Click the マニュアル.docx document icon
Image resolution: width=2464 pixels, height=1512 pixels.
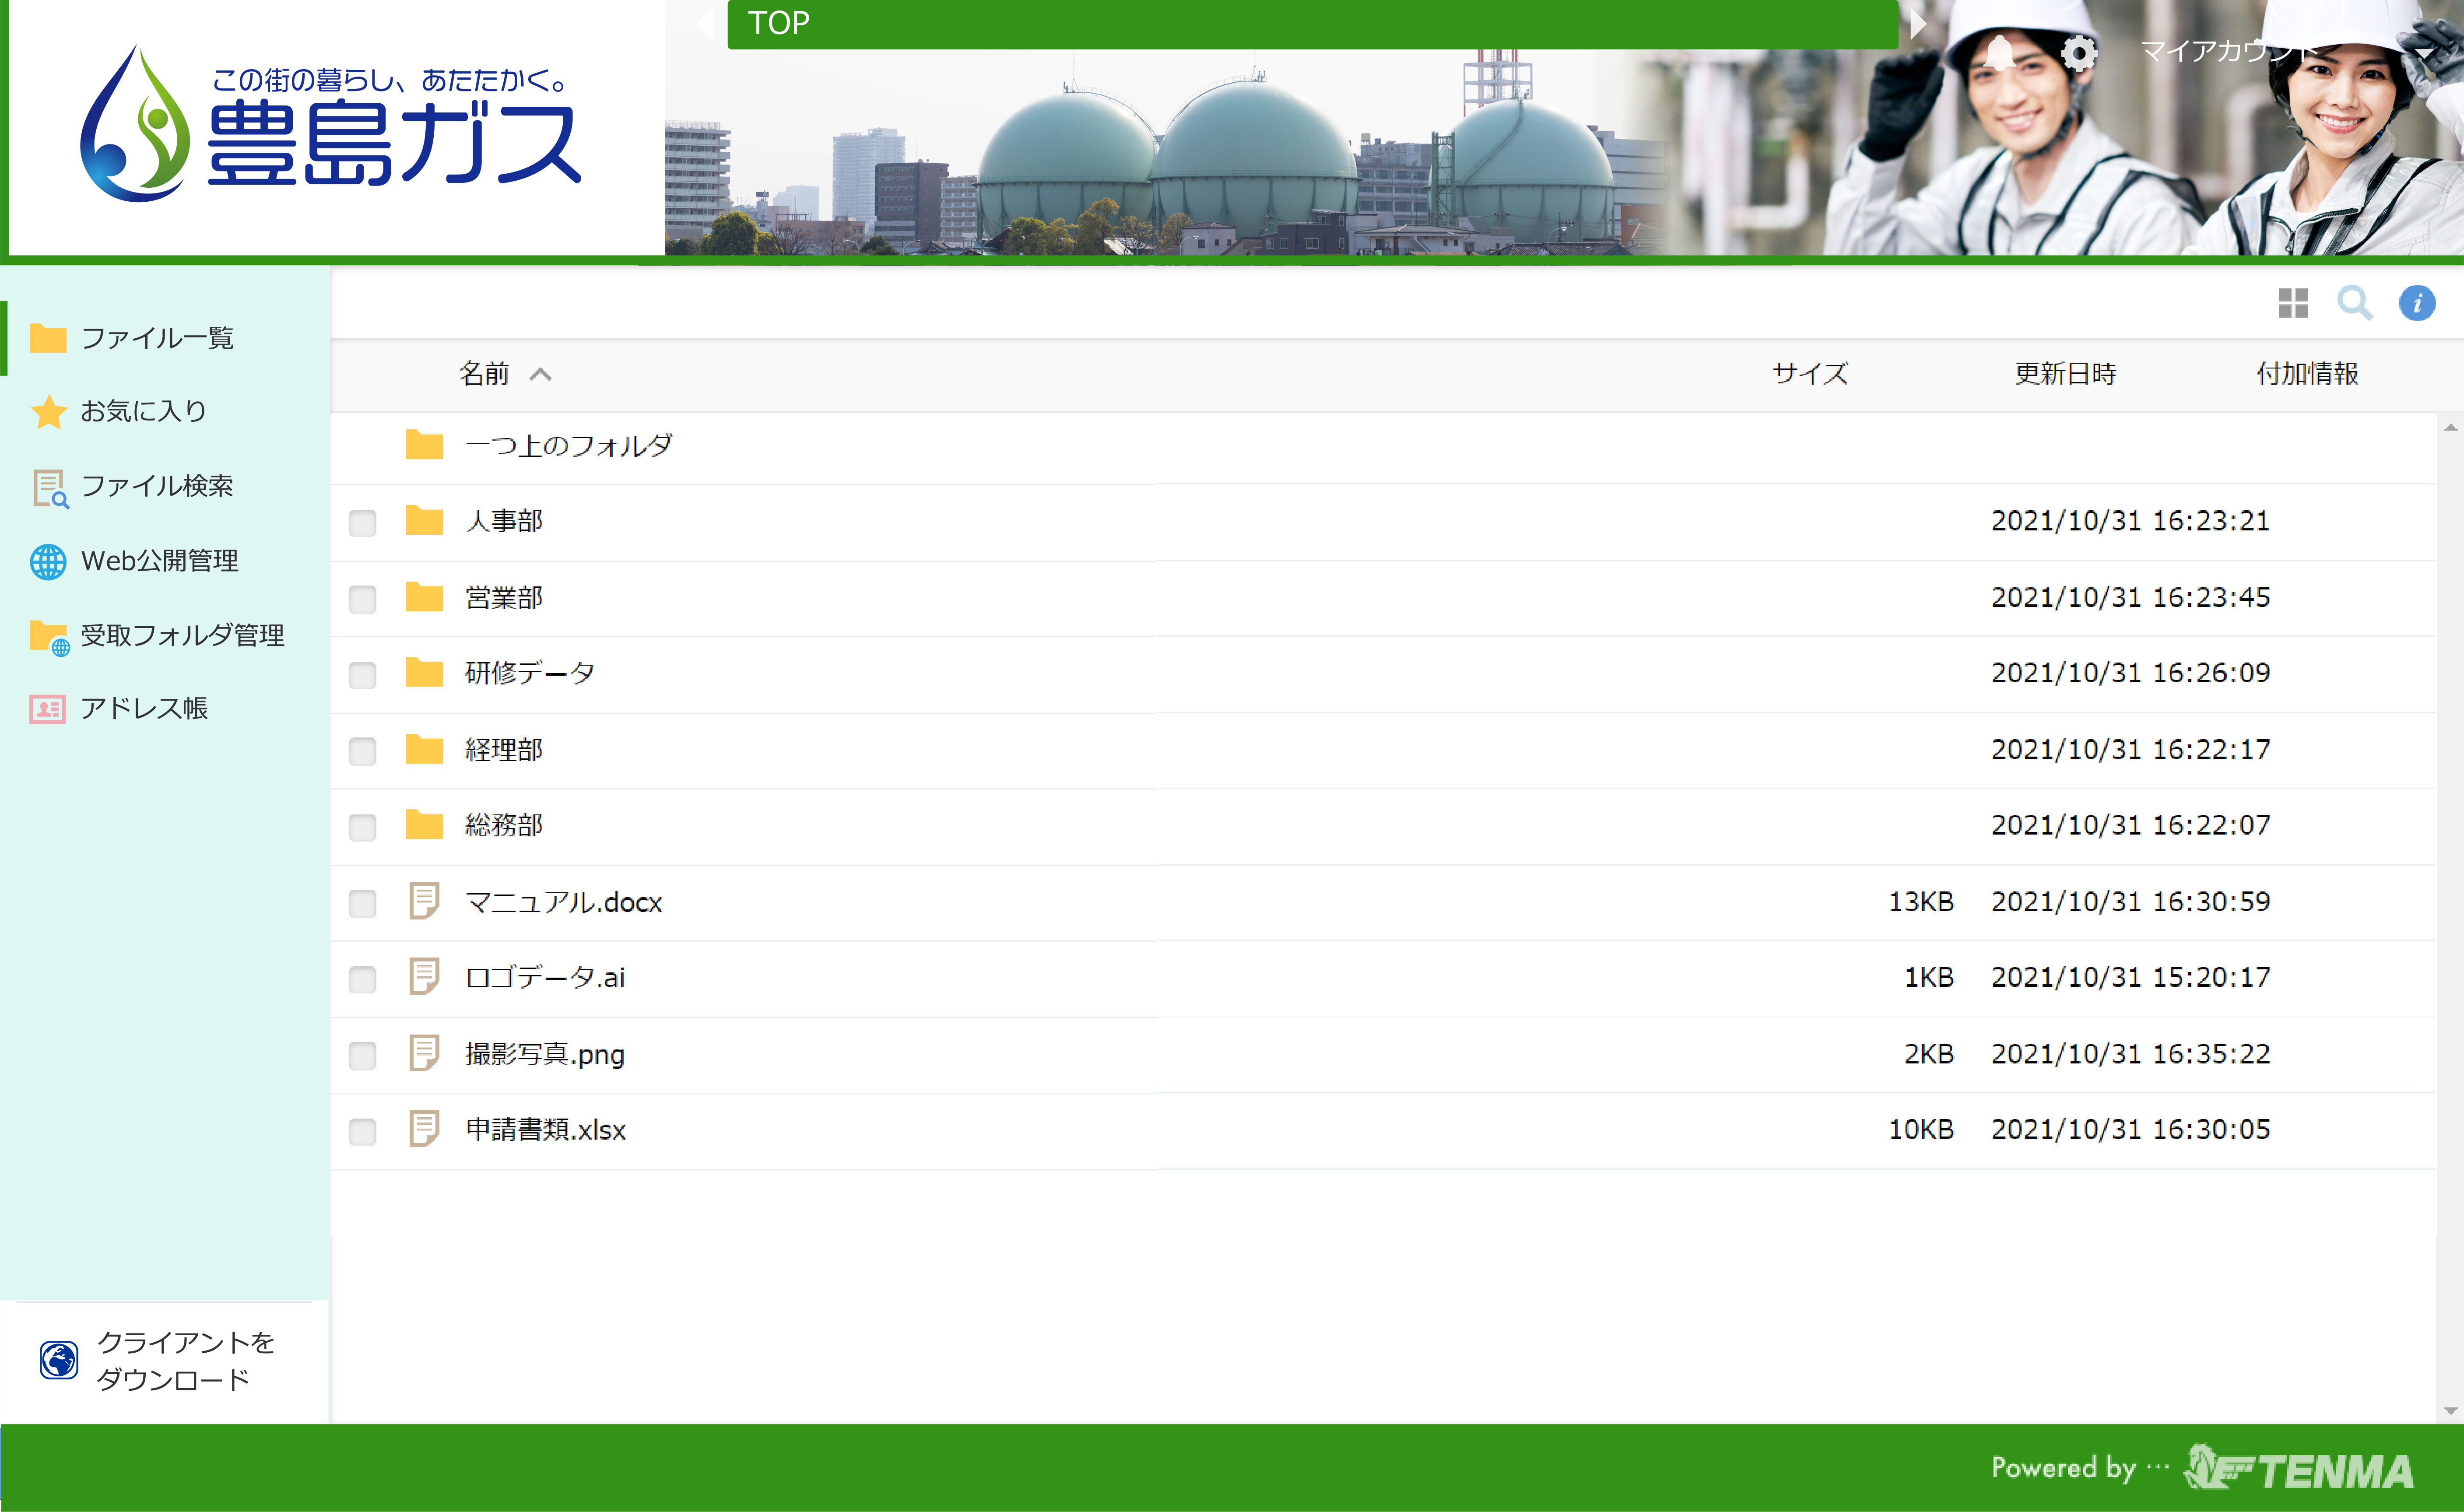424,901
